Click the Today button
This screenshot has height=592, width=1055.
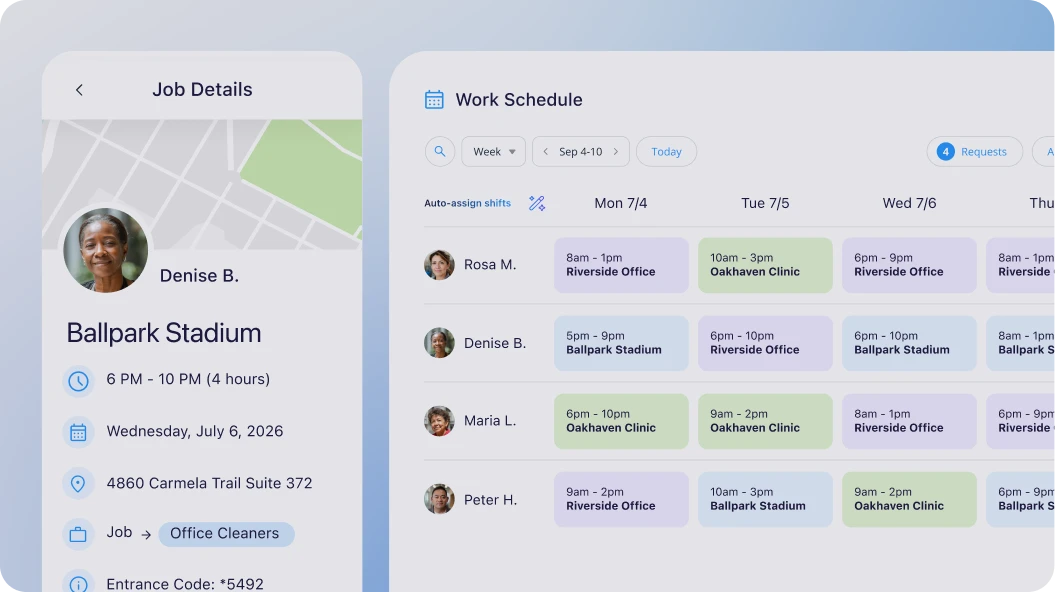666,151
